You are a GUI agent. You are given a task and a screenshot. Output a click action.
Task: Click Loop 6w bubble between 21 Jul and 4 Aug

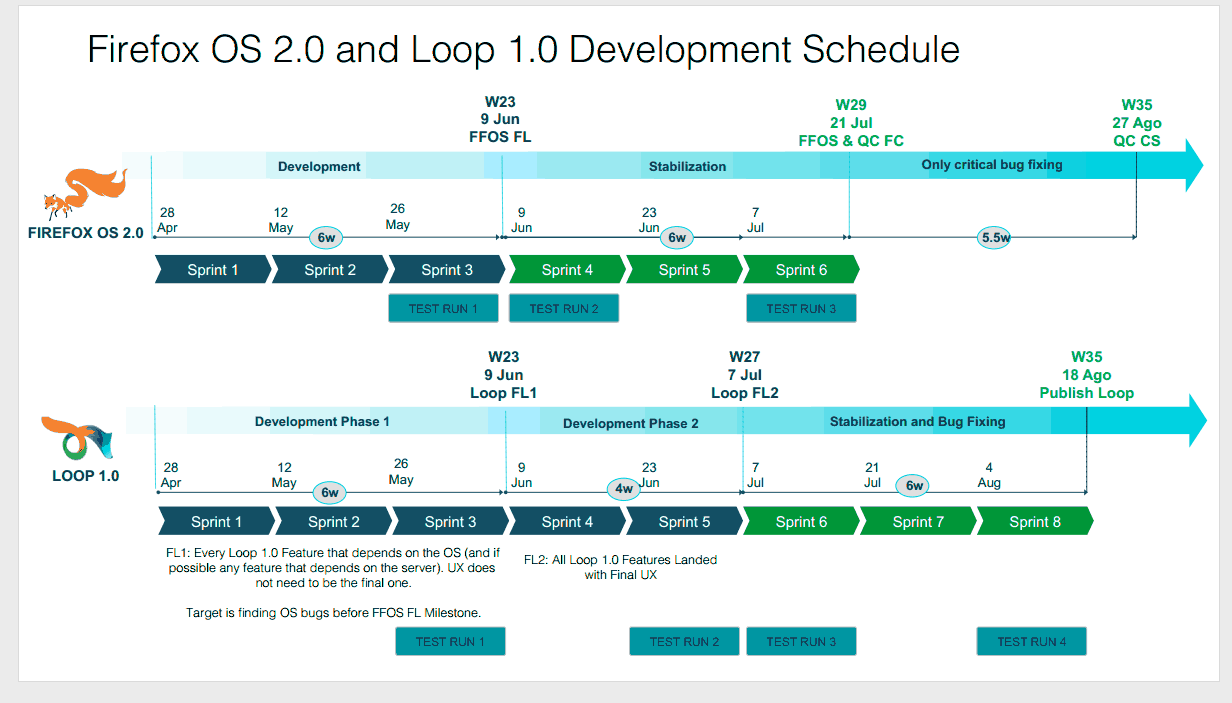(x=914, y=486)
